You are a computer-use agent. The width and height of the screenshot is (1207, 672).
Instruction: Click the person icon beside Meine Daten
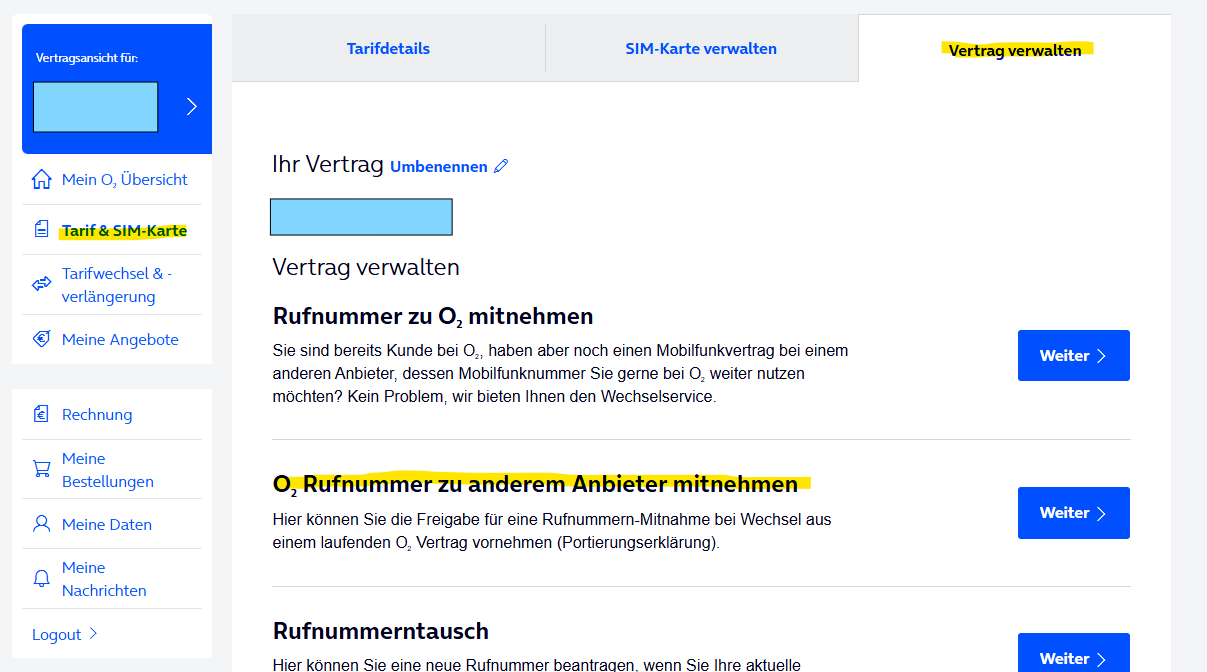[41, 524]
